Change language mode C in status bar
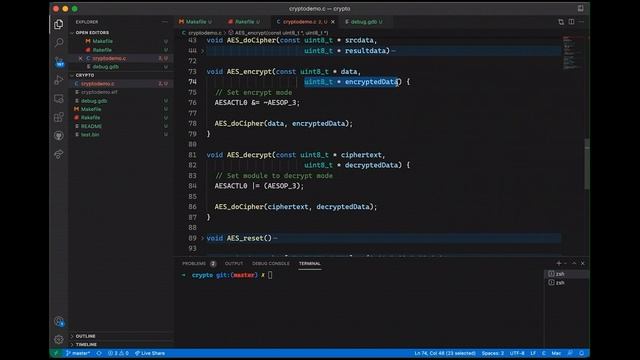 pyautogui.click(x=544, y=353)
